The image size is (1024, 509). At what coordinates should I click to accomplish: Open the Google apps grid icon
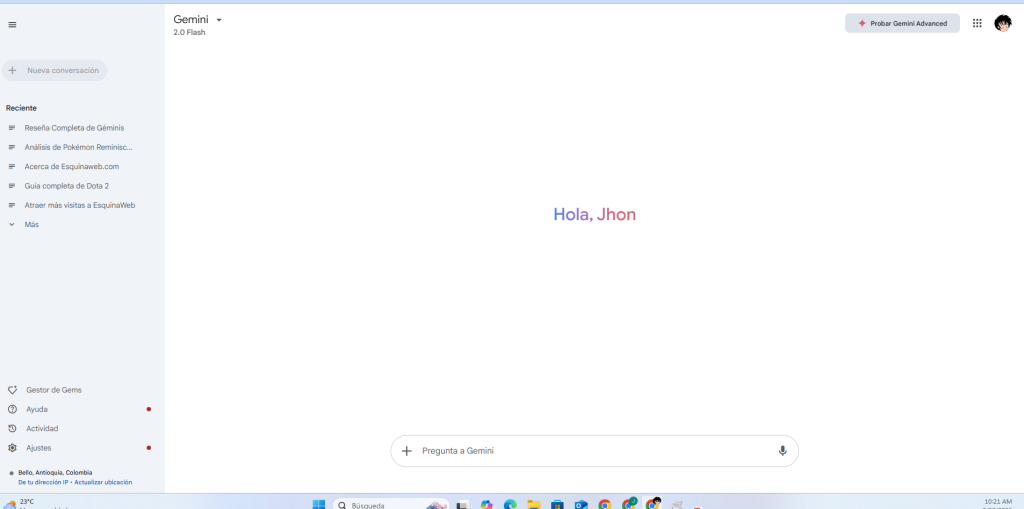(x=977, y=24)
